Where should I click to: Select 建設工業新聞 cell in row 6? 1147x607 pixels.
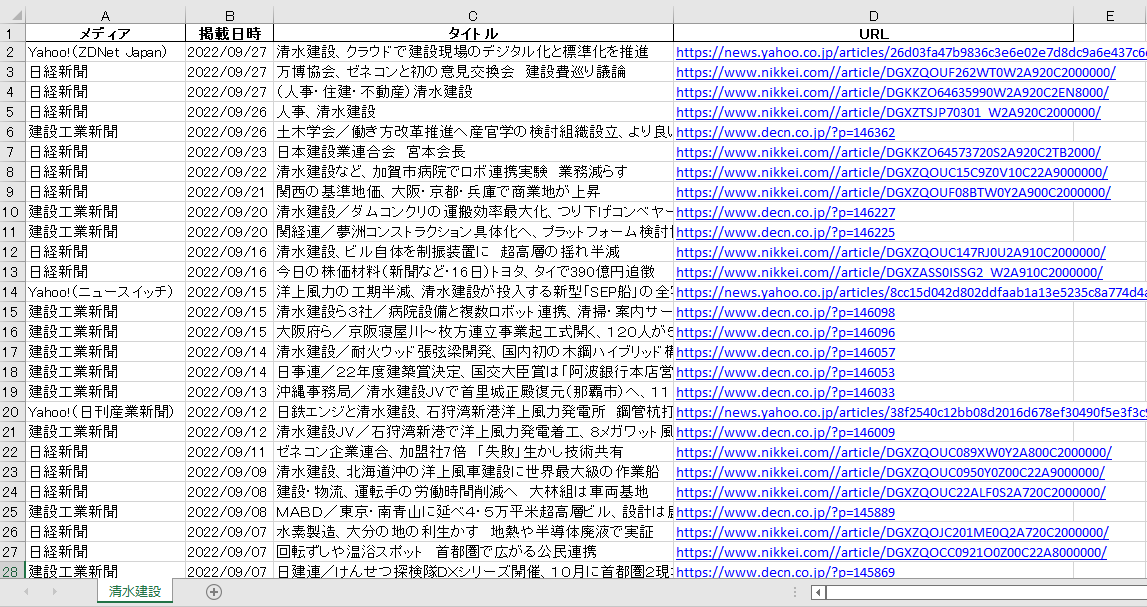pyautogui.click(x=105, y=132)
